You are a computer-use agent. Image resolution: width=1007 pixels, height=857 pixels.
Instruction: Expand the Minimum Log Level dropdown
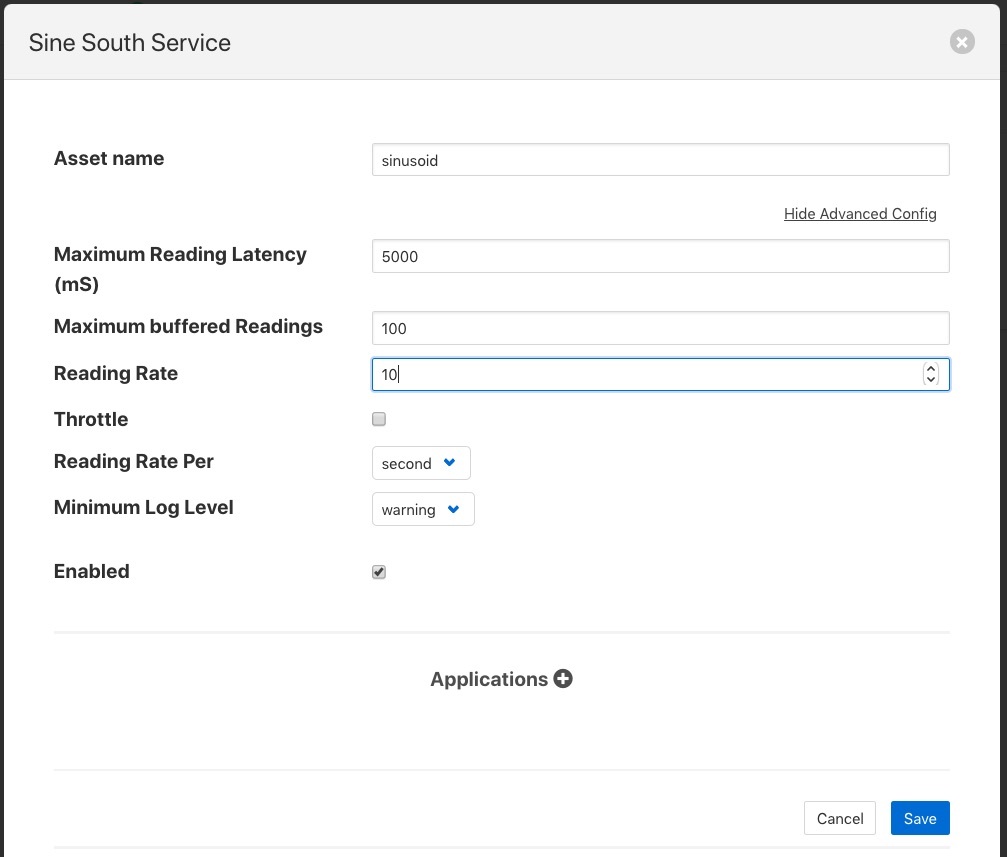(422, 510)
